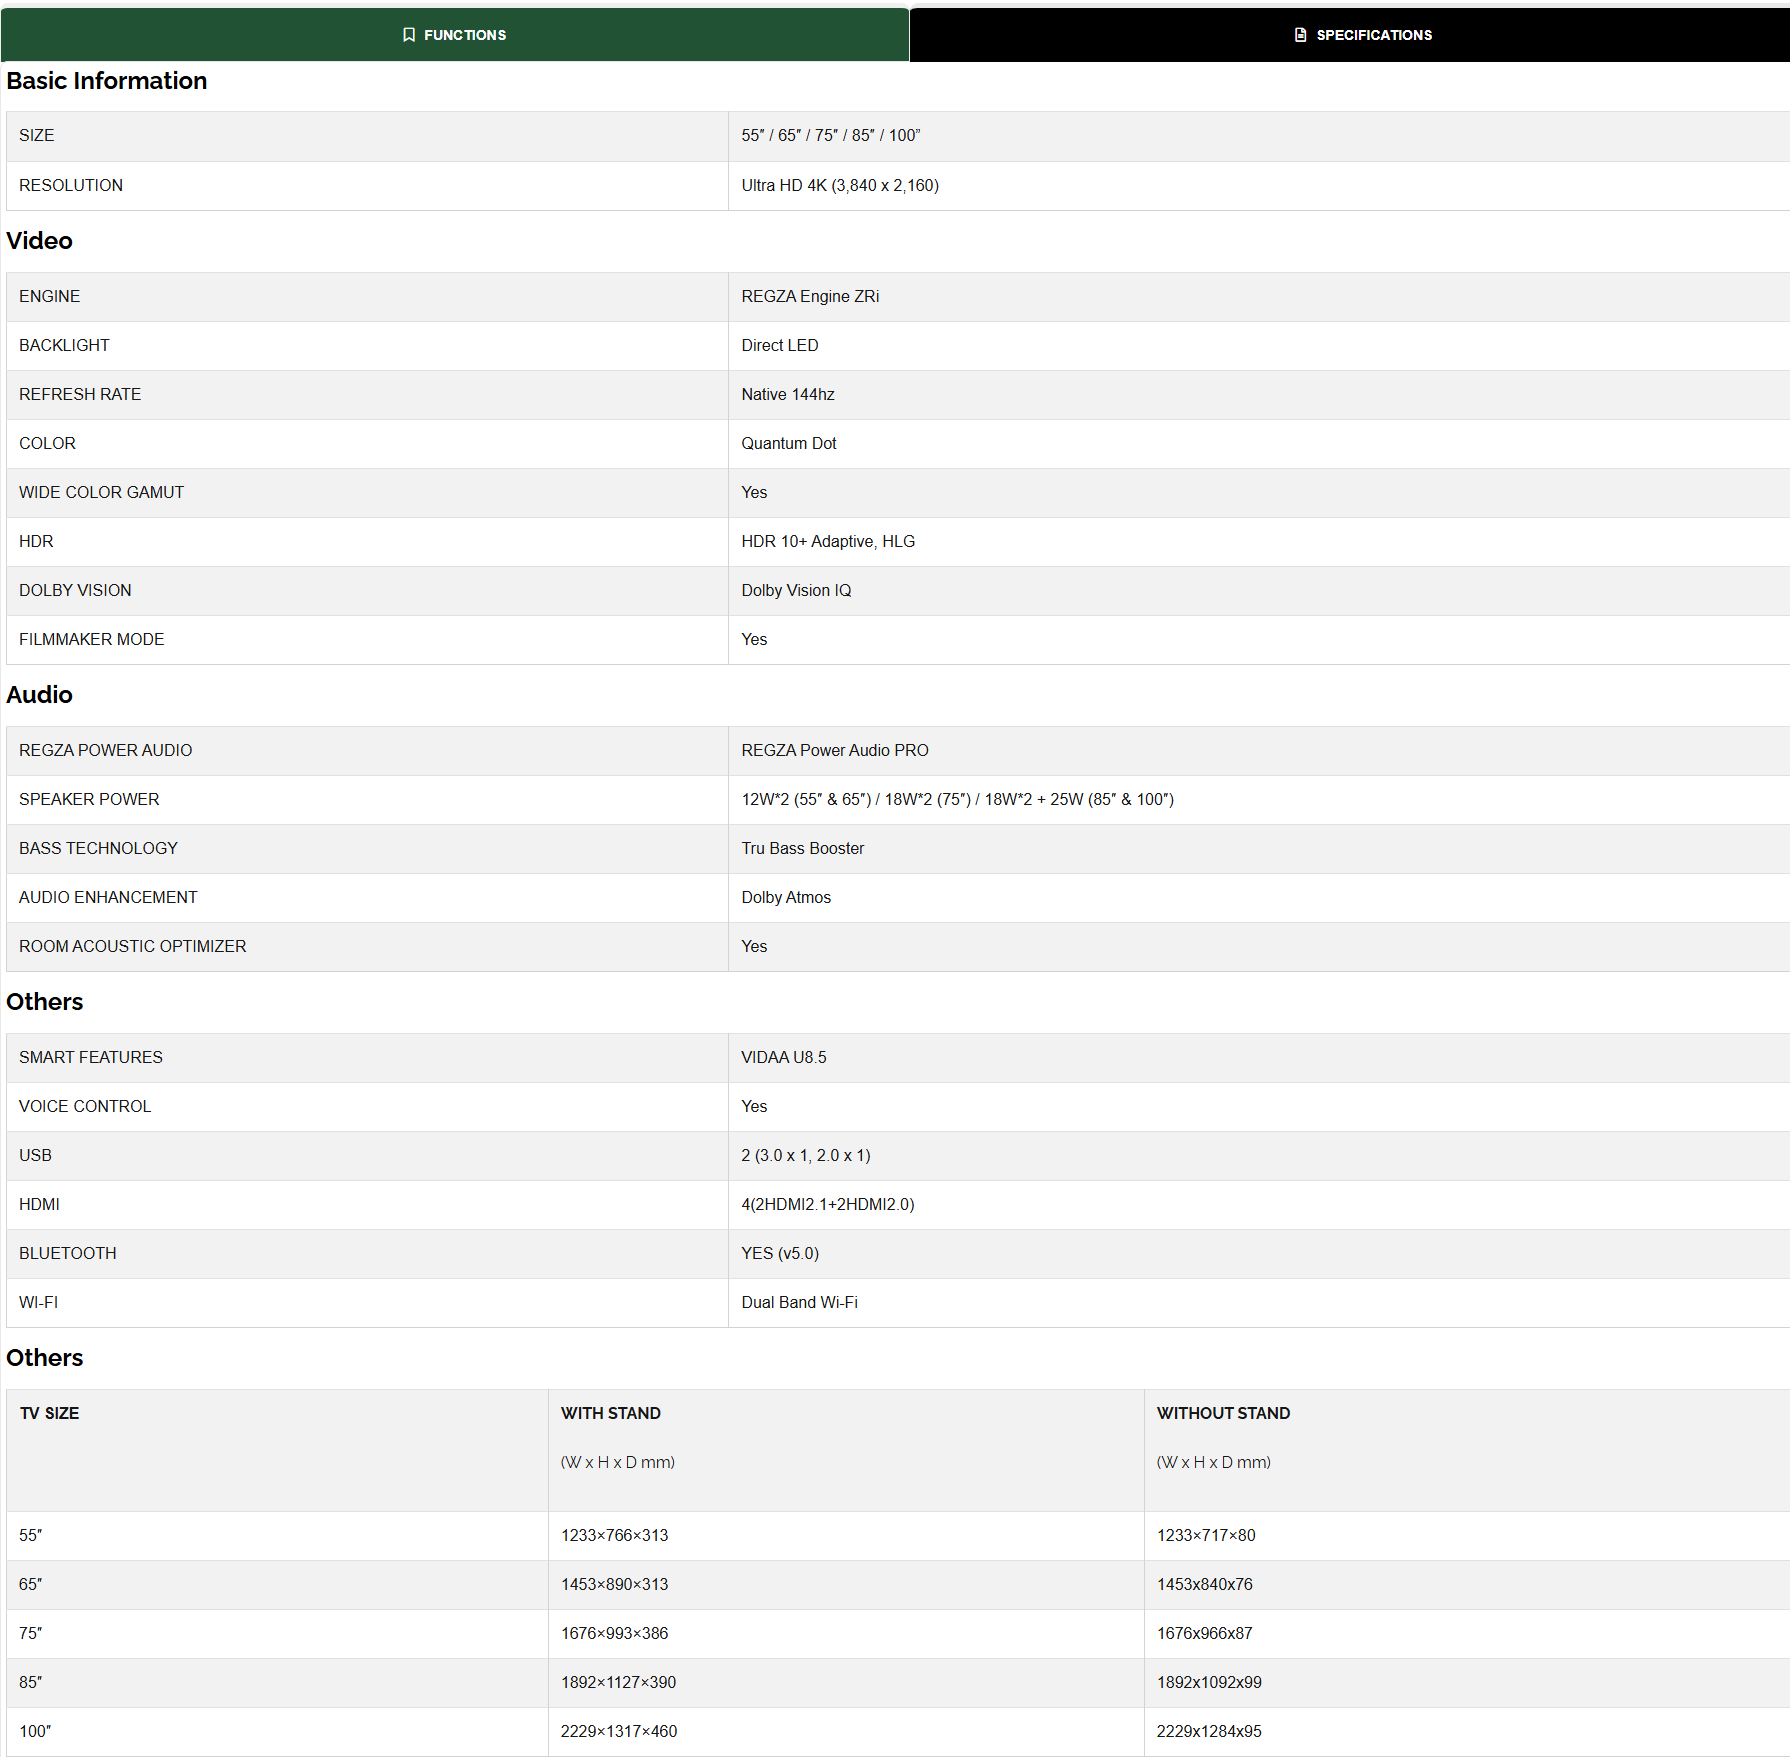Select the Video section heading

pos(40,241)
